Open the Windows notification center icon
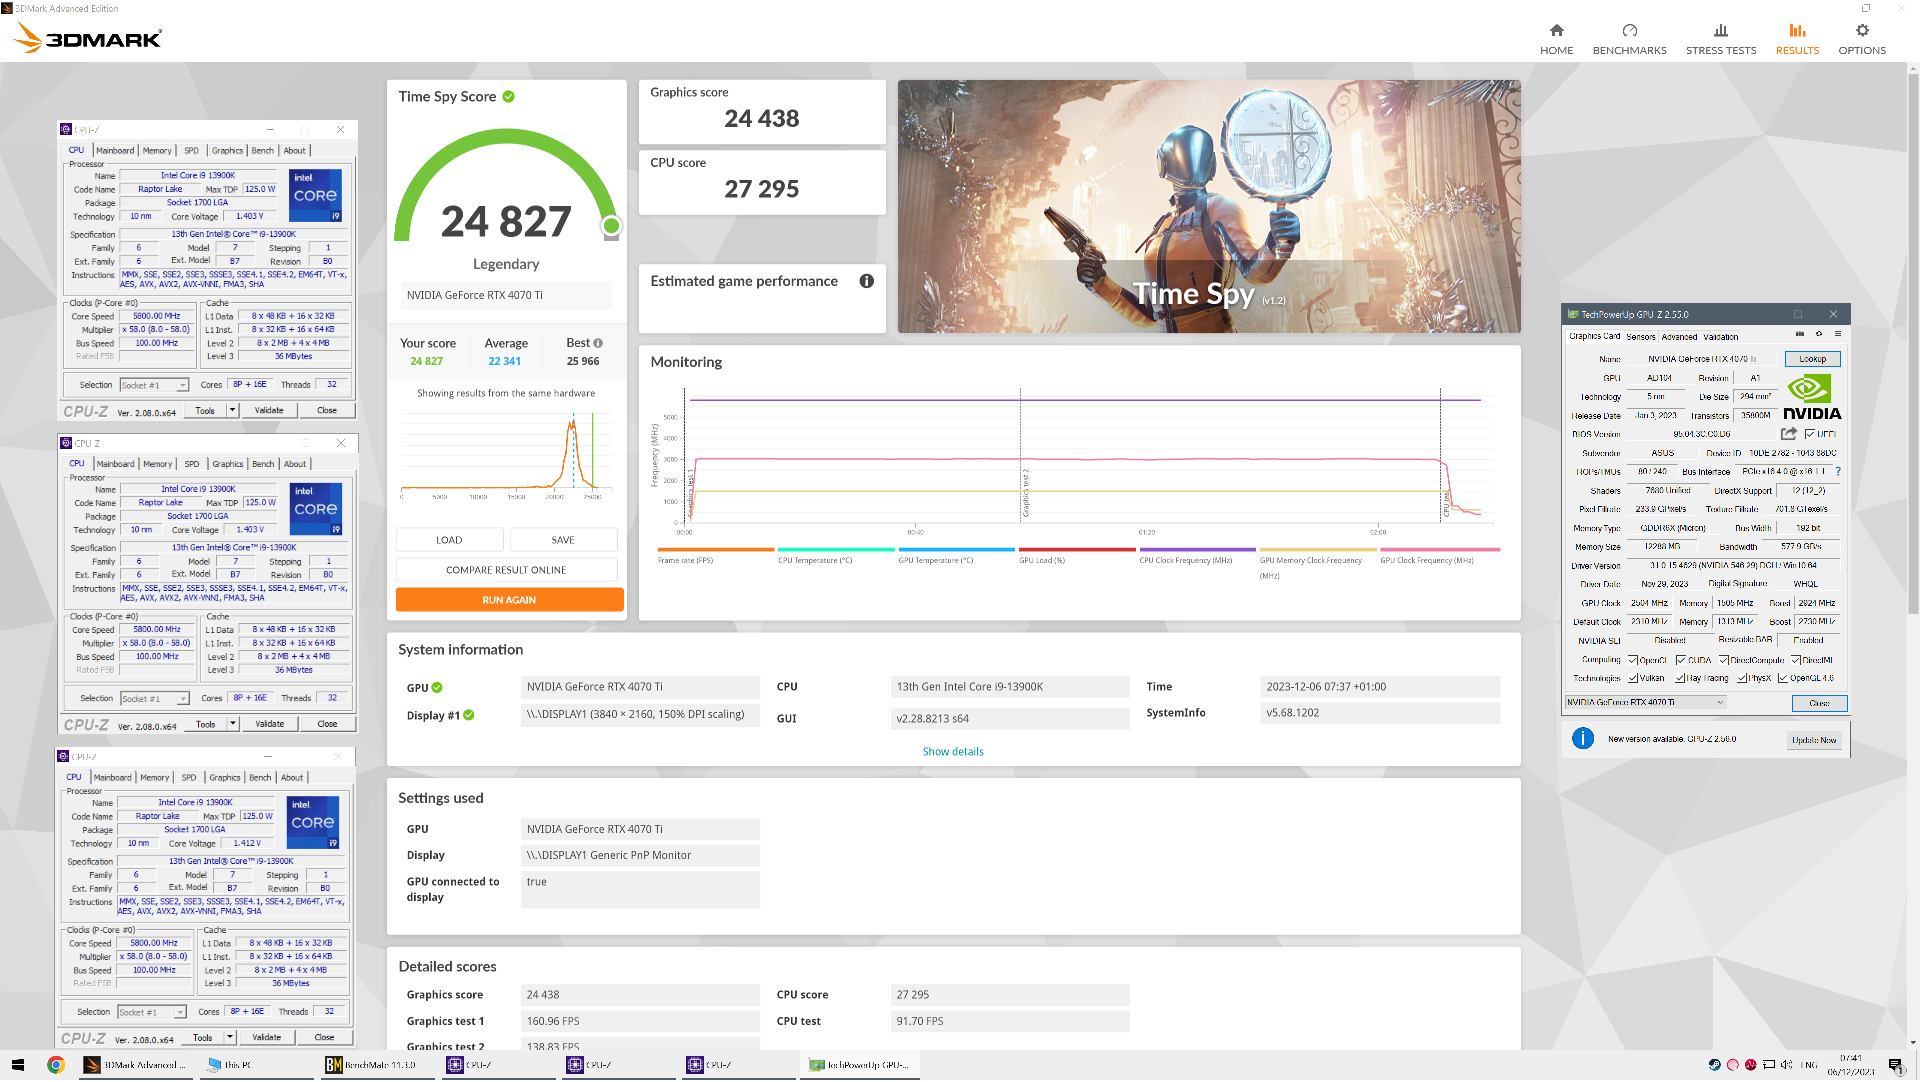Screen dimensions: 1922x1082 [1897, 1066]
